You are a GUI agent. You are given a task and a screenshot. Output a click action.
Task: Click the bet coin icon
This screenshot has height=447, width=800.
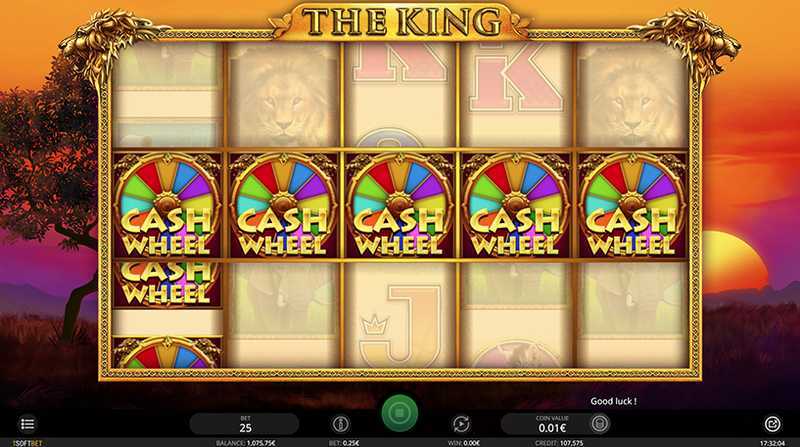pos(340,424)
